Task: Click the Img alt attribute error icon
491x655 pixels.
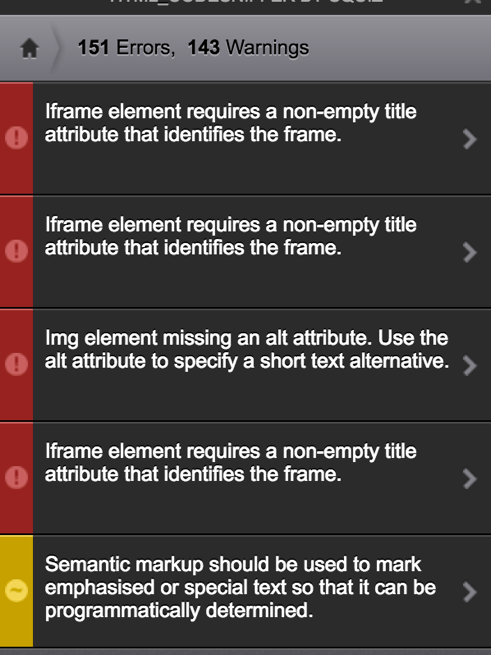Action: coord(17,364)
